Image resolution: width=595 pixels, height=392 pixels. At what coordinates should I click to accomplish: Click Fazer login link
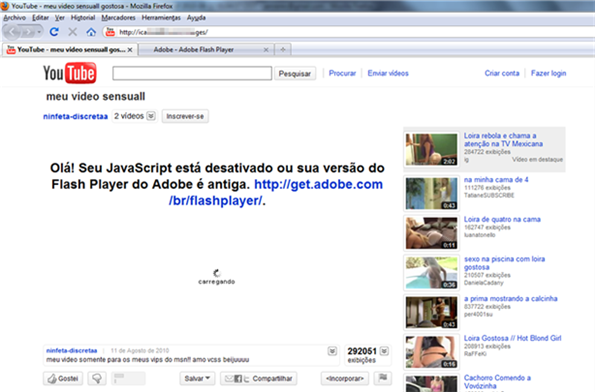(548, 73)
